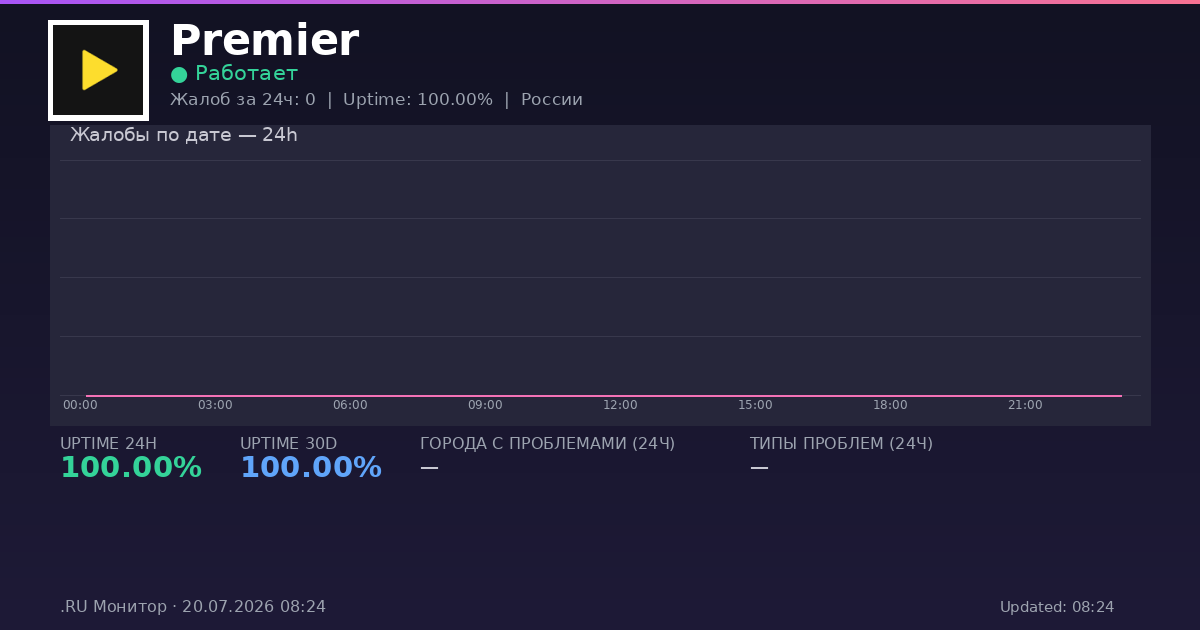Click the 21:00 time axis label

1025,405
